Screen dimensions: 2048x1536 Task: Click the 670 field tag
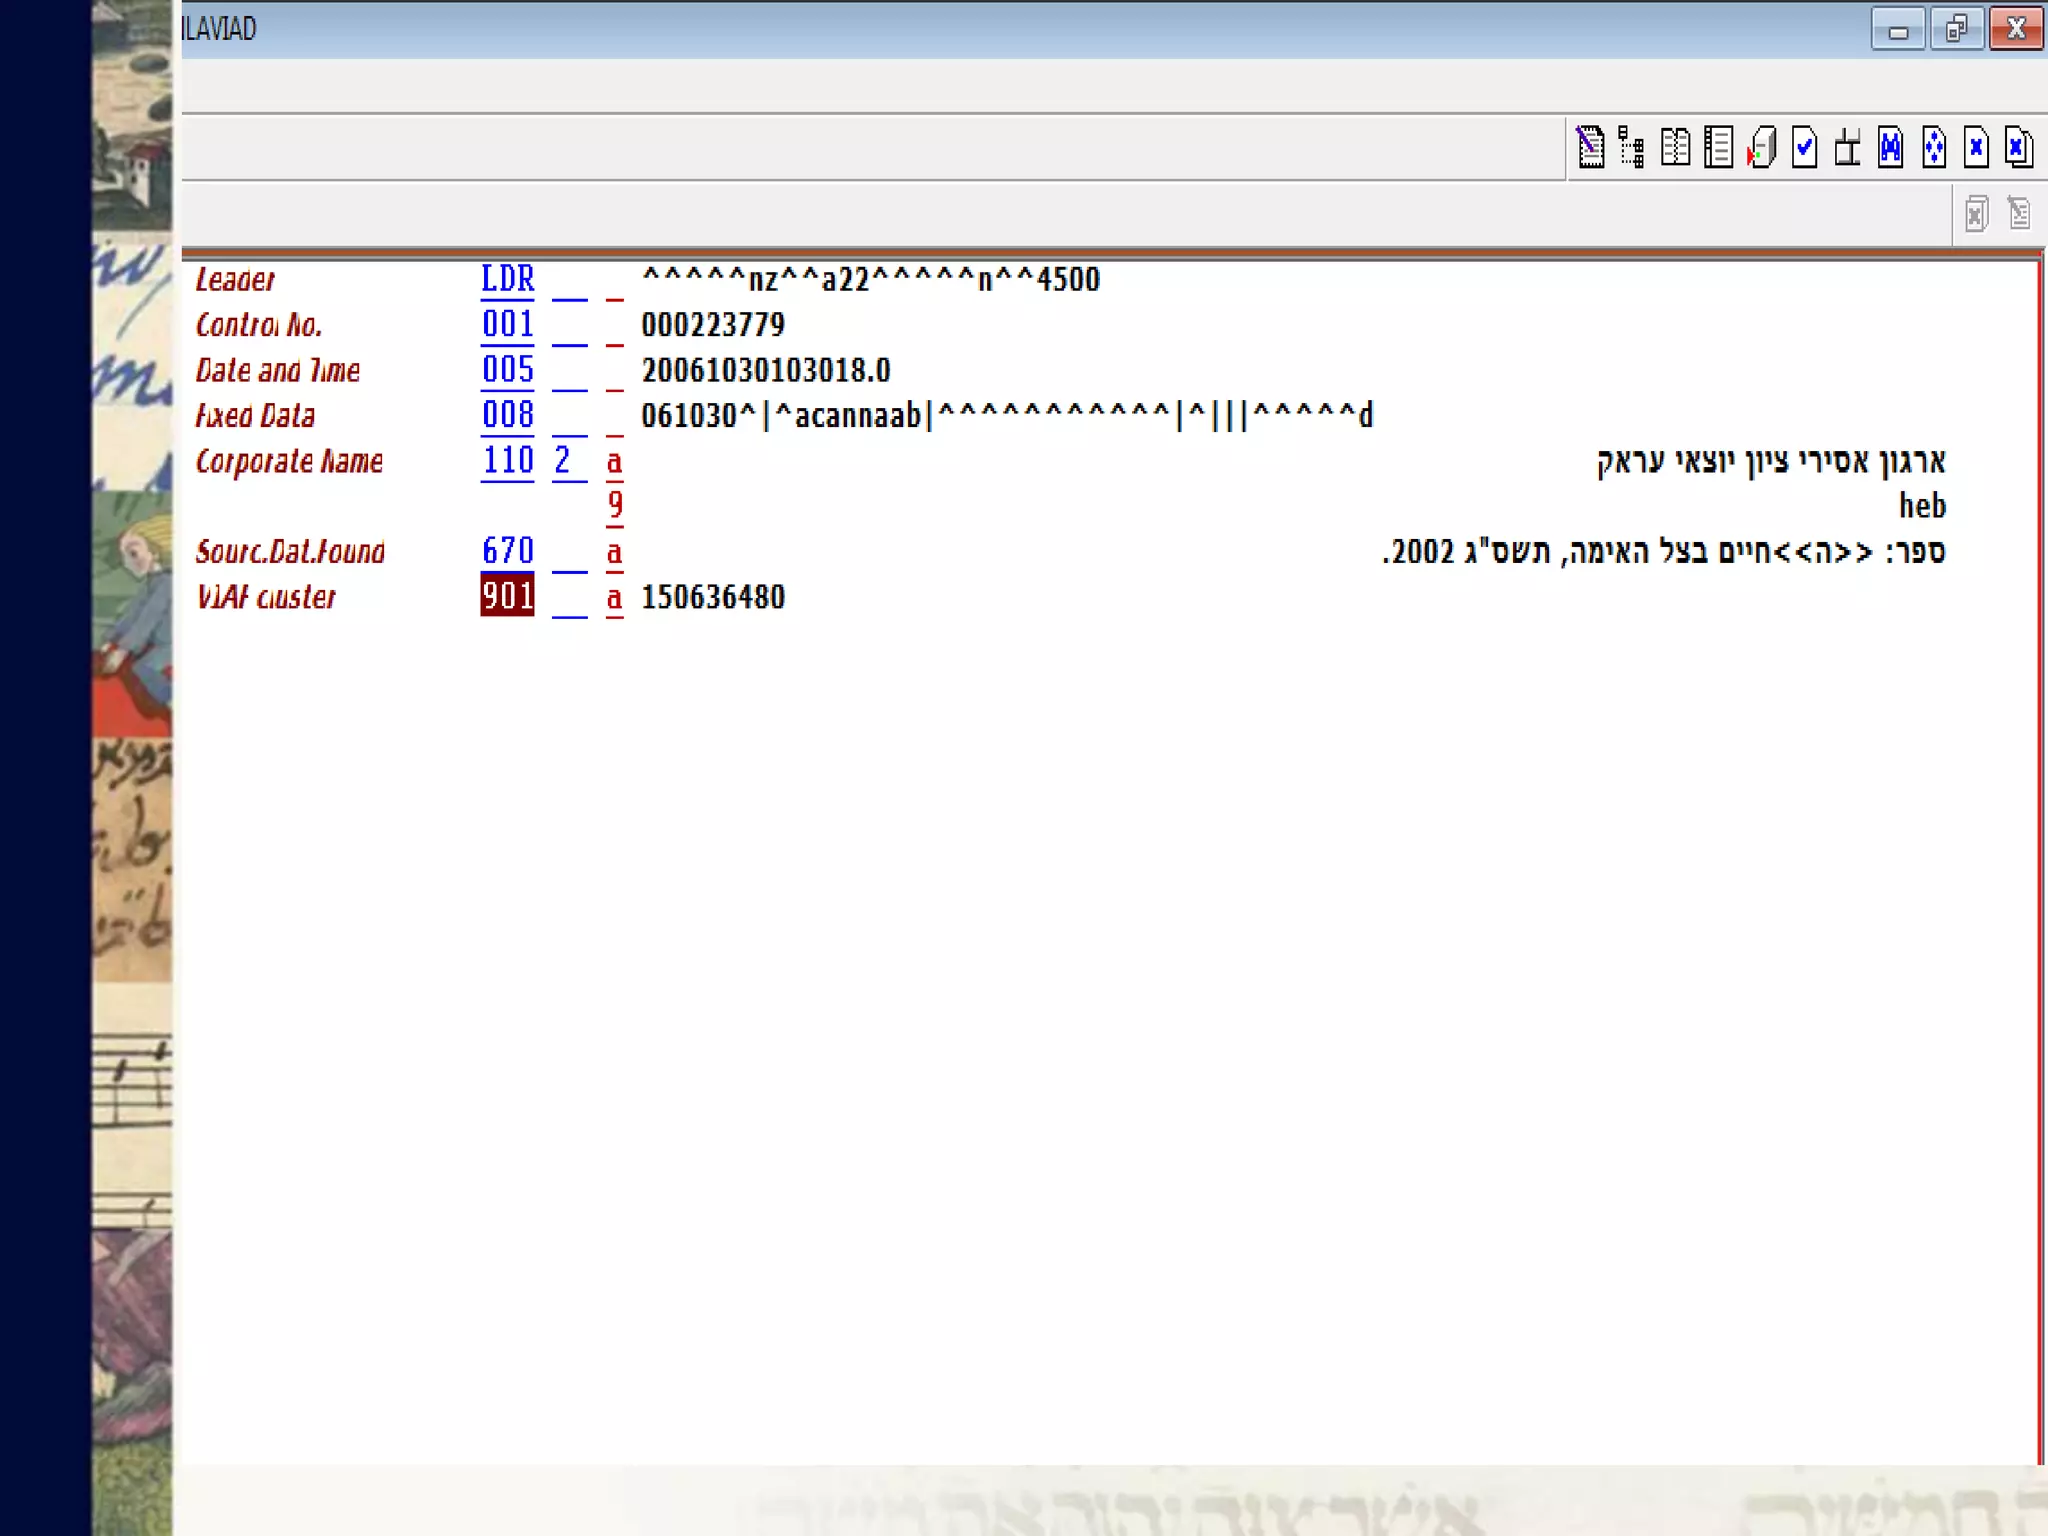coord(507,551)
